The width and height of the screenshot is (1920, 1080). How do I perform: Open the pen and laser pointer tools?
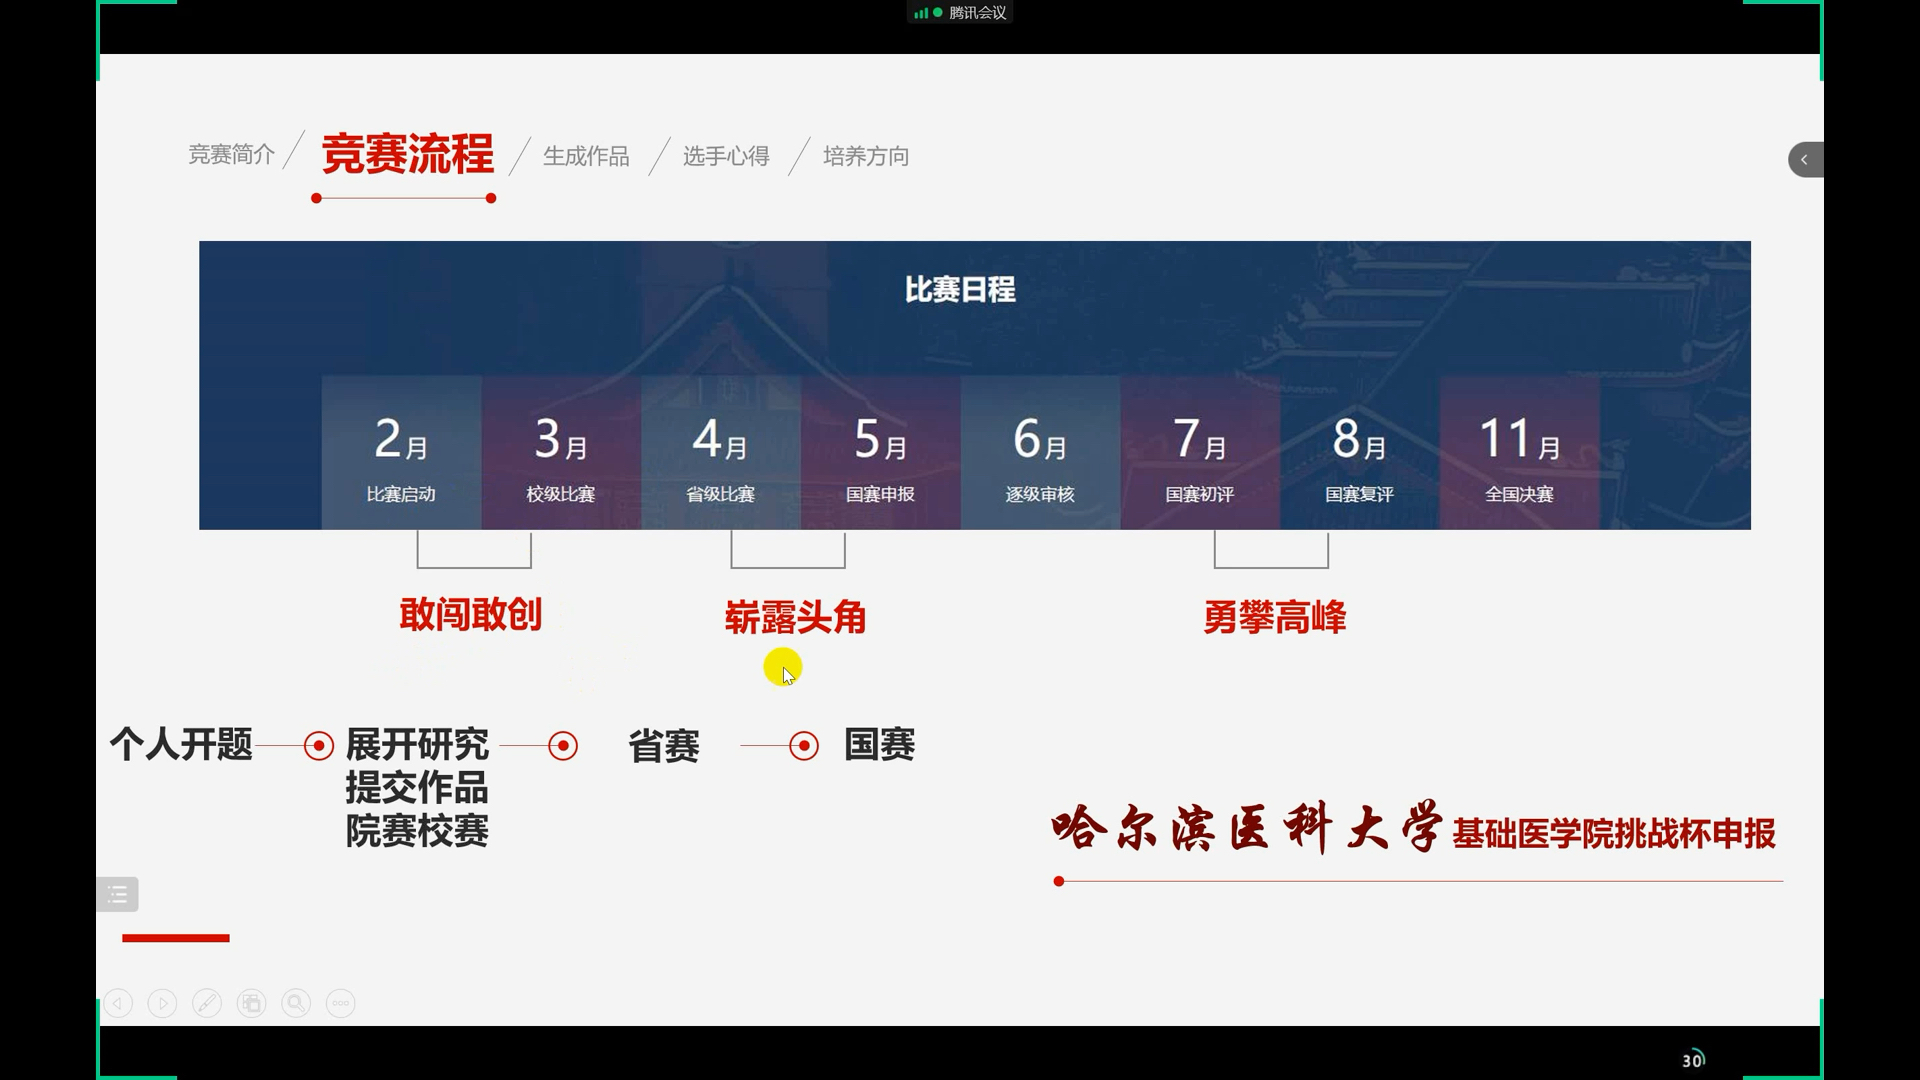point(207,1003)
